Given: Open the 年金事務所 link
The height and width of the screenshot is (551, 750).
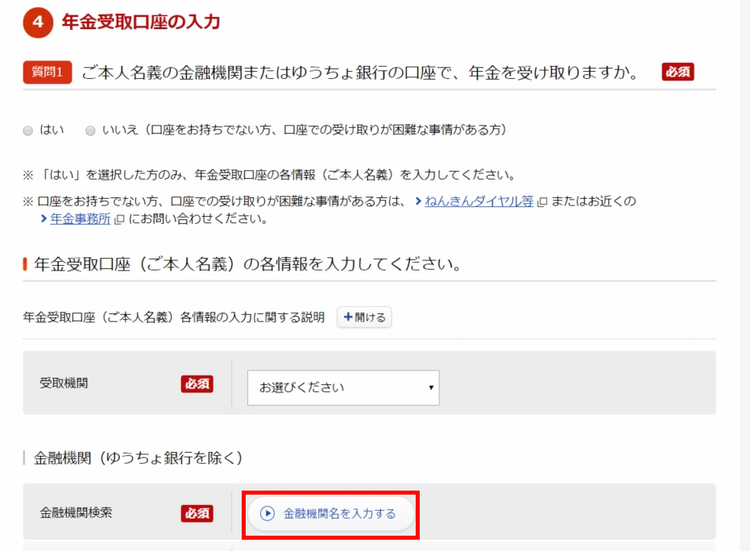Looking at the screenshot, I should (x=80, y=219).
